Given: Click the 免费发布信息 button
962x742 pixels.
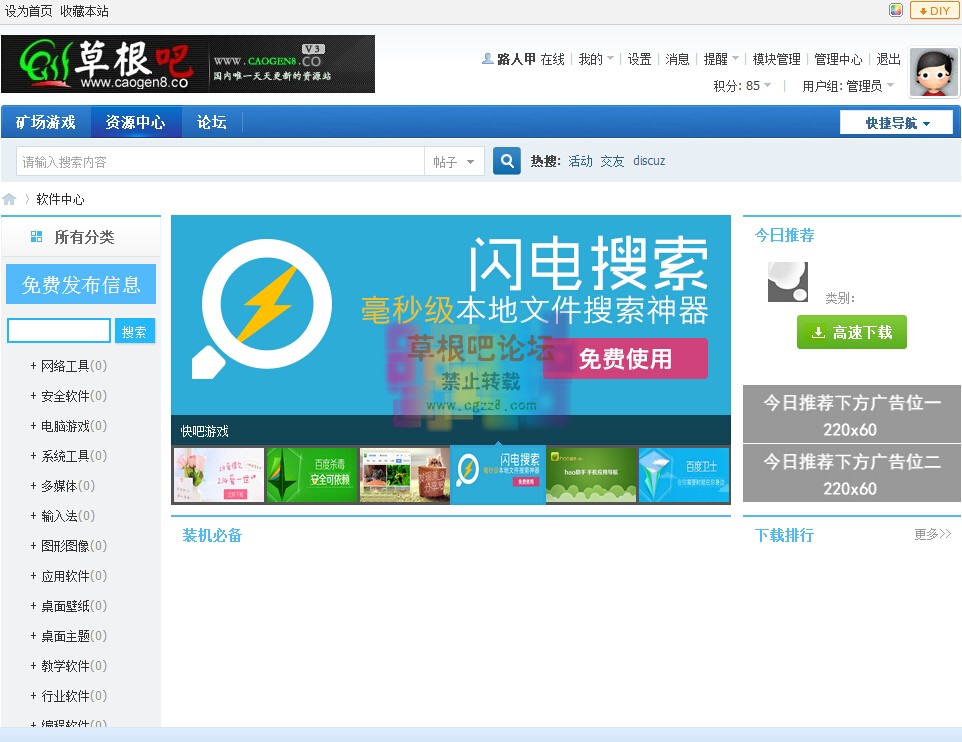Looking at the screenshot, I should 80,284.
